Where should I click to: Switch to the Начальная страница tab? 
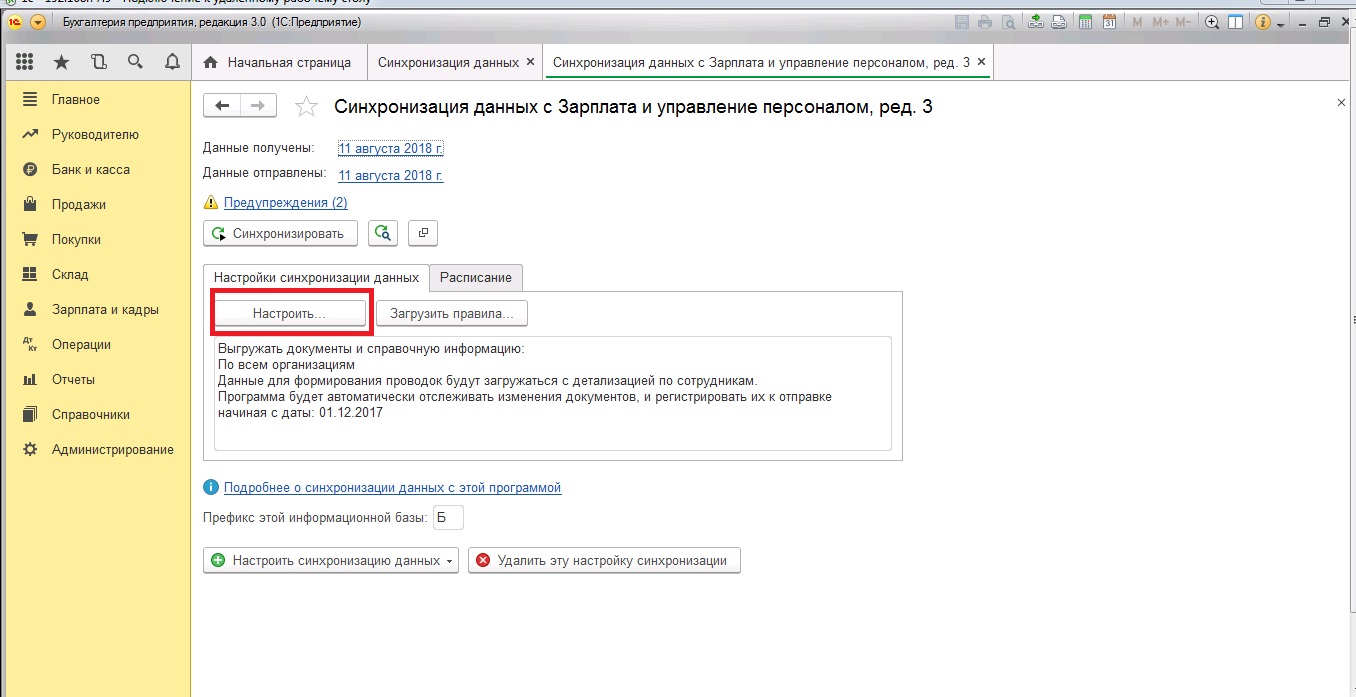click(x=278, y=62)
